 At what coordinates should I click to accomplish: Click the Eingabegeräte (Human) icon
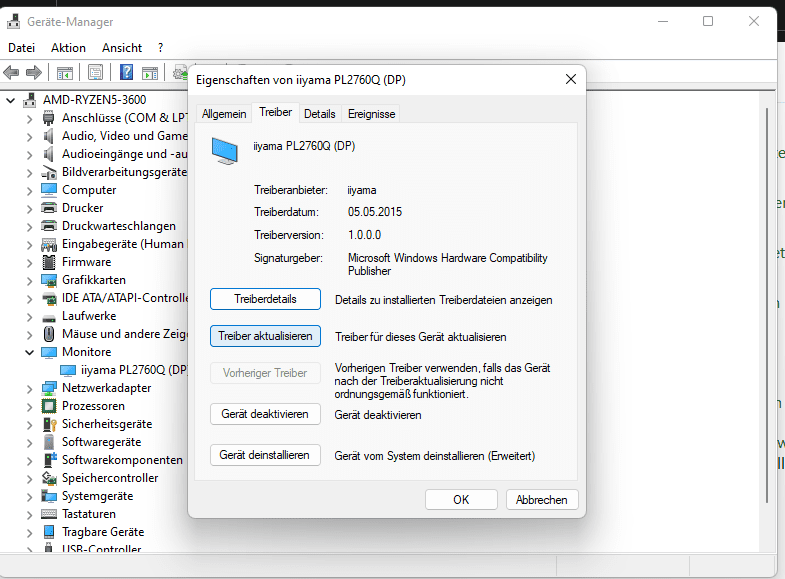pos(49,244)
